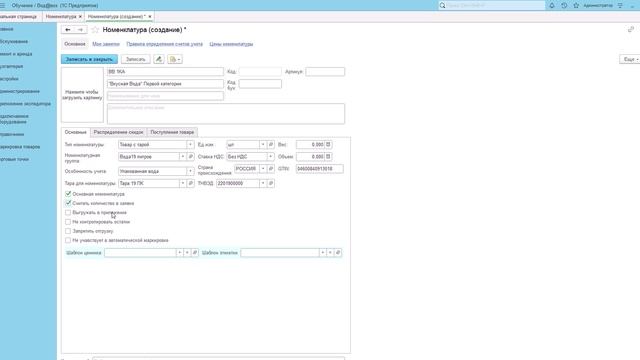Close the 'Номенклатура' tab

point(80,16)
